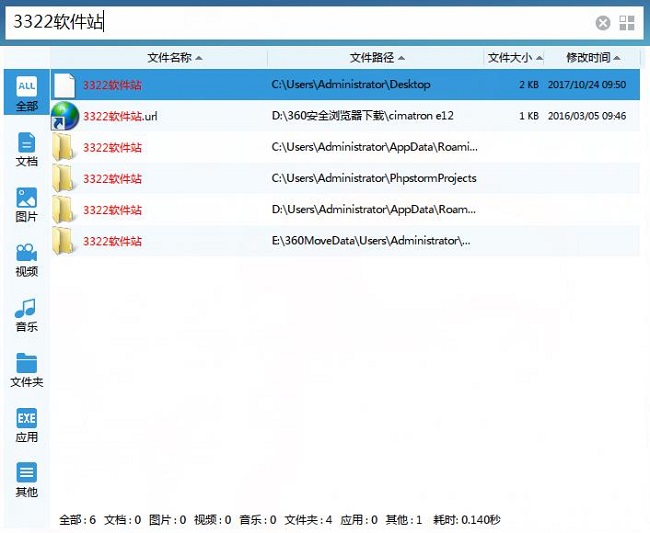Click the date 2017/10/24 09:50
Viewport: 650px width, 533px height.
pos(587,85)
